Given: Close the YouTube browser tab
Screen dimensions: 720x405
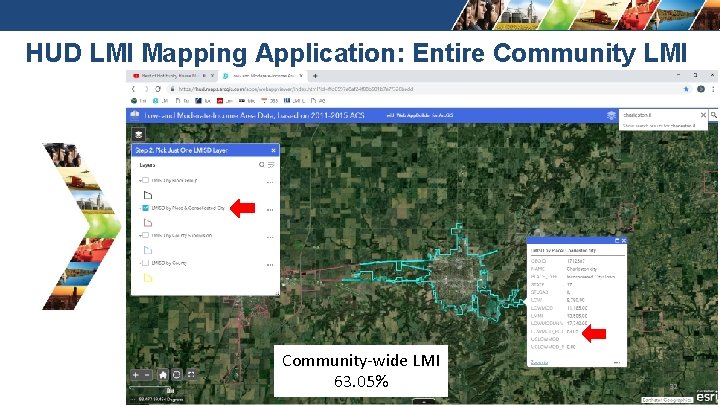Looking at the screenshot, I should tap(212, 75).
